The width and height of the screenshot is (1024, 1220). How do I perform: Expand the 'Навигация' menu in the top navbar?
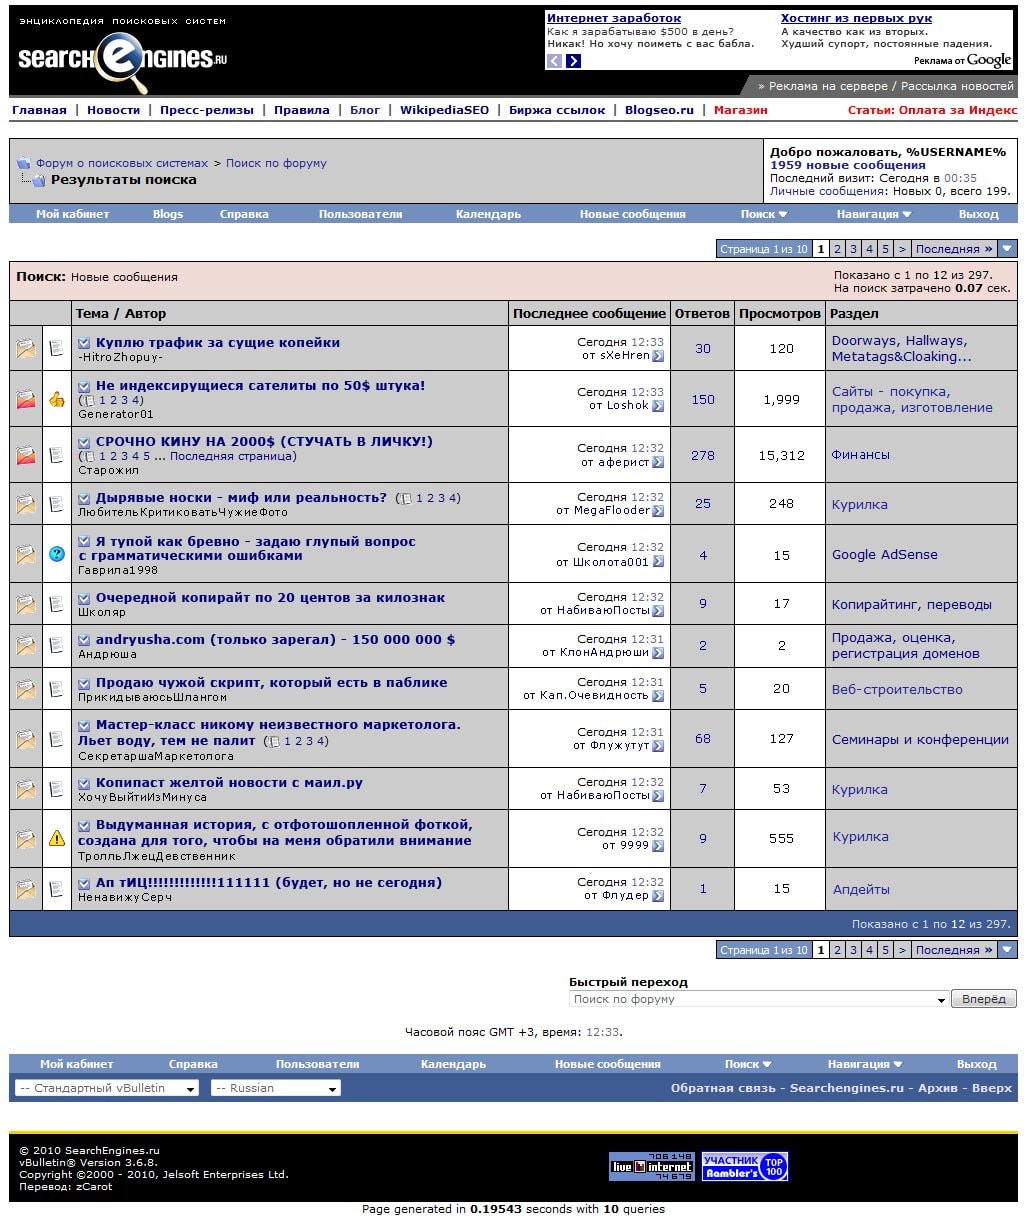(874, 214)
